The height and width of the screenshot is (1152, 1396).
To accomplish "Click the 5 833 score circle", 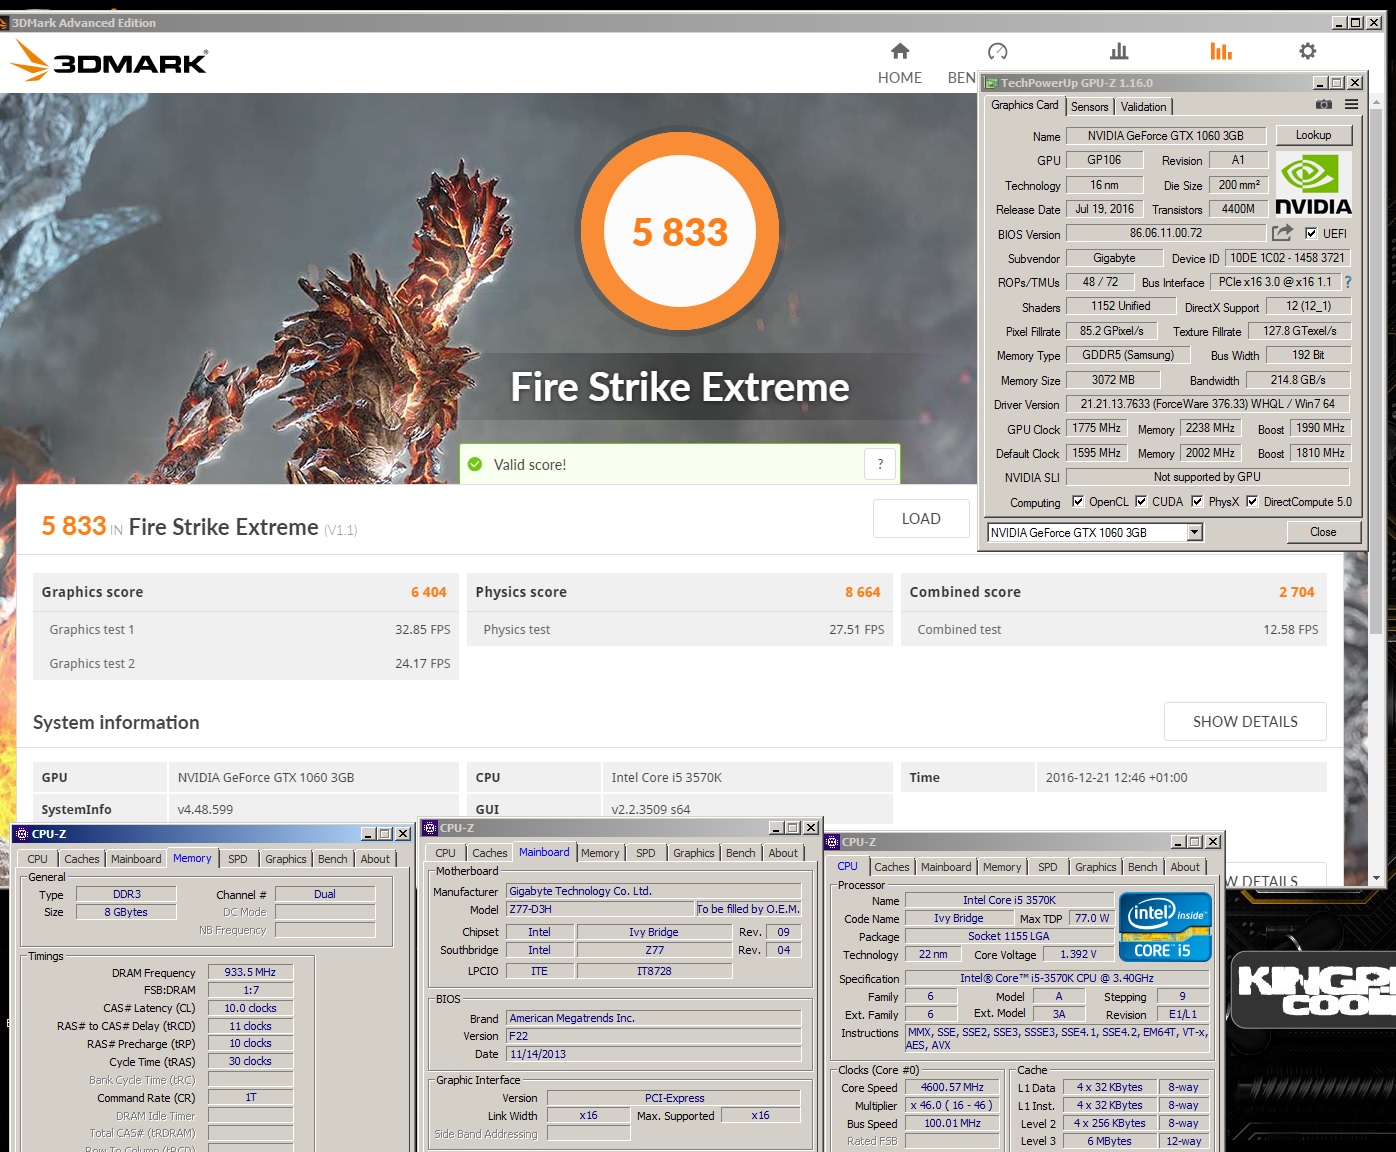I will [x=679, y=231].
